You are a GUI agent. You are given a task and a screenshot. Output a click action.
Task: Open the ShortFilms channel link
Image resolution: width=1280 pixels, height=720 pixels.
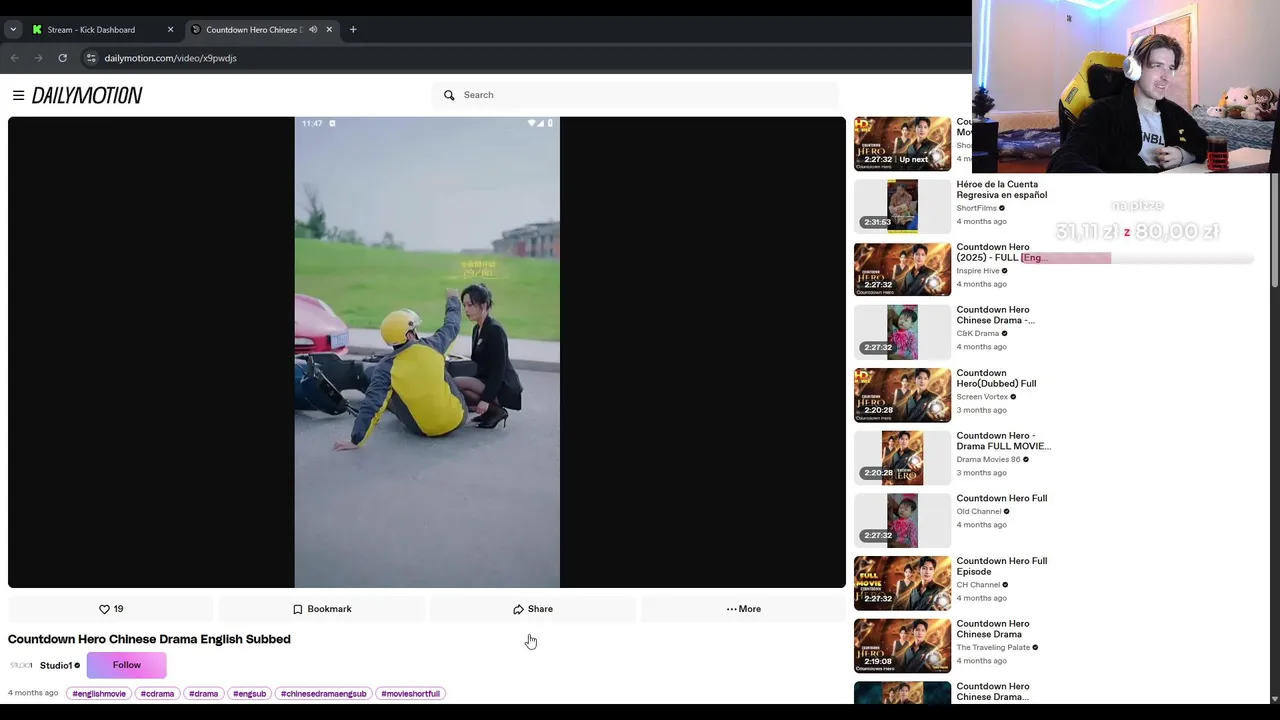976,208
